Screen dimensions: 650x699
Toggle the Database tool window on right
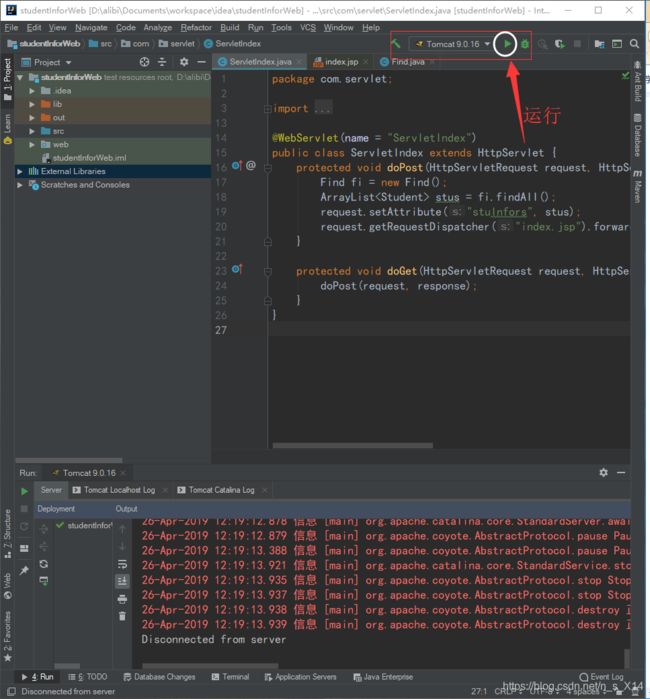pyautogui.click(x=638, y=136)
